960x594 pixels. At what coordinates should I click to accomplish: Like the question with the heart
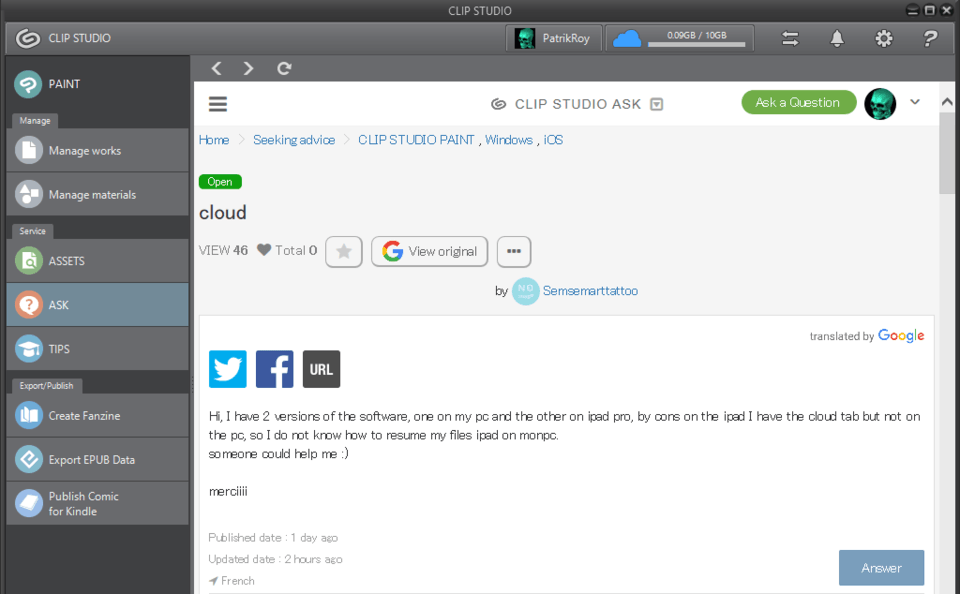[264, 250]
